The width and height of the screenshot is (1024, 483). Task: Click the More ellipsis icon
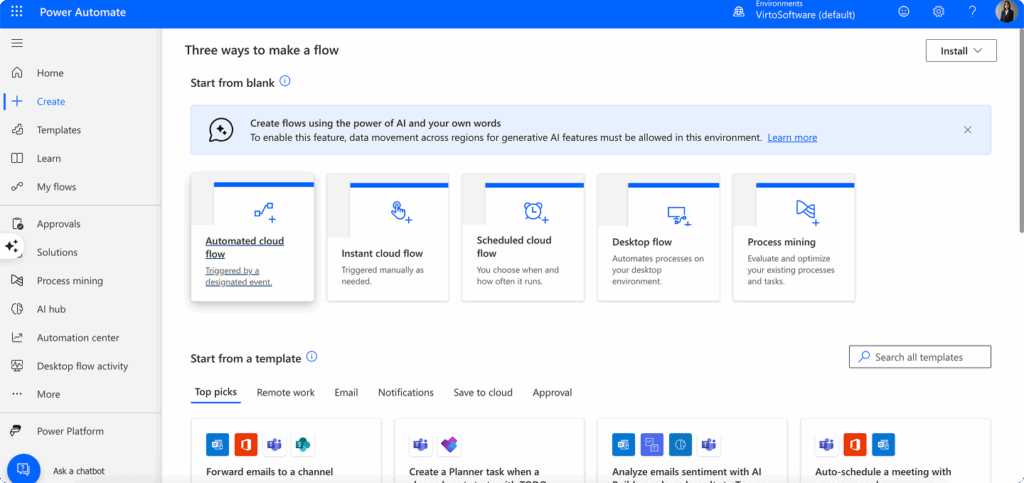coord(17,394)
